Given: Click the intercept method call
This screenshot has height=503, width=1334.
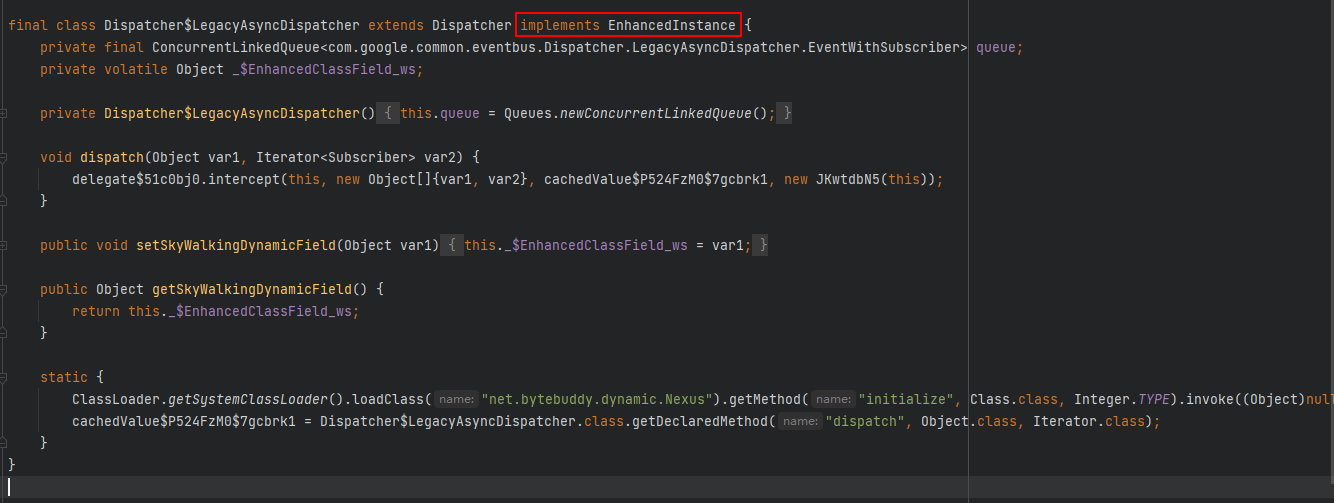Looking at the screenshot, I should (x=244, y=179).
